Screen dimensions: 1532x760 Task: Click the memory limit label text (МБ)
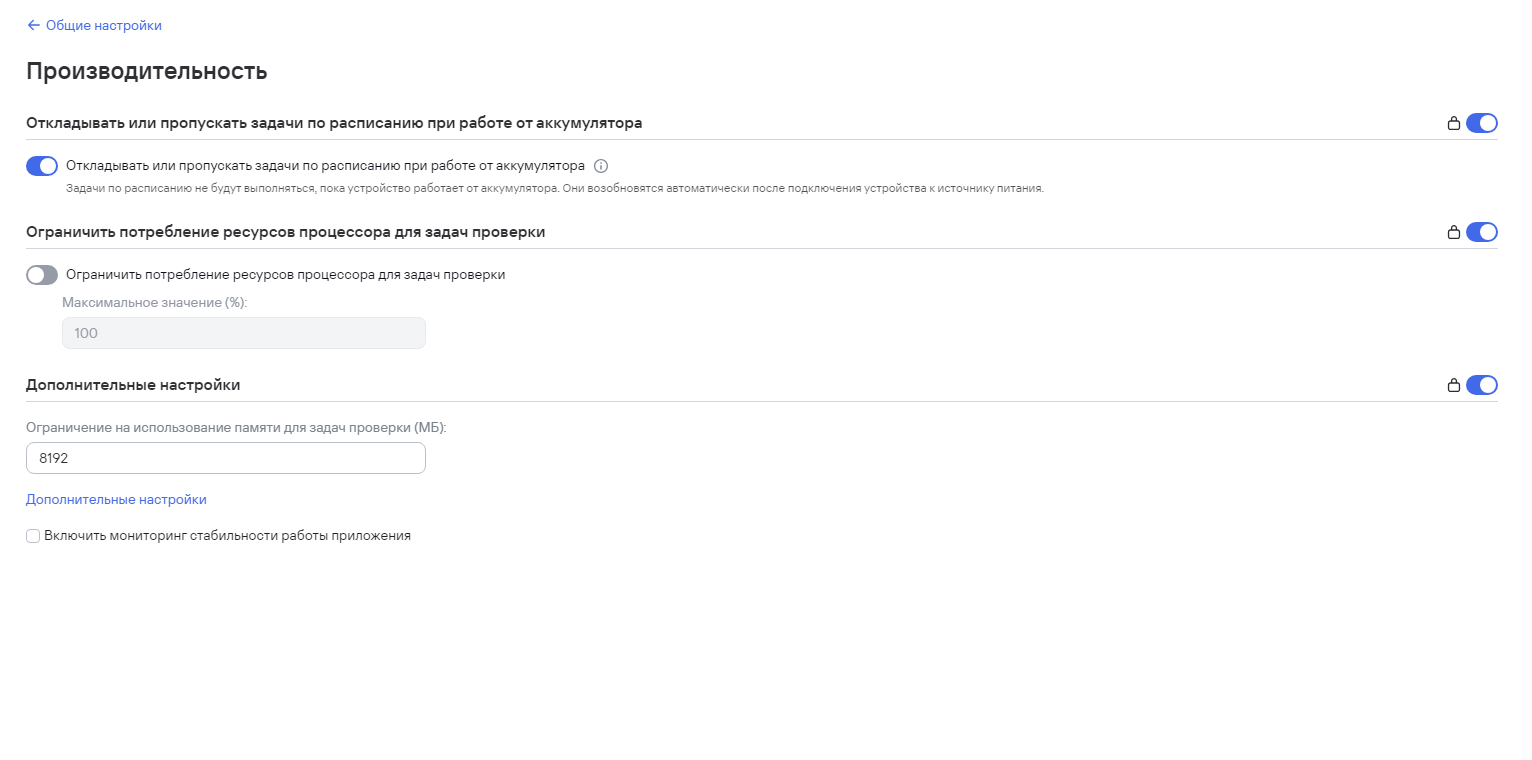236,427
